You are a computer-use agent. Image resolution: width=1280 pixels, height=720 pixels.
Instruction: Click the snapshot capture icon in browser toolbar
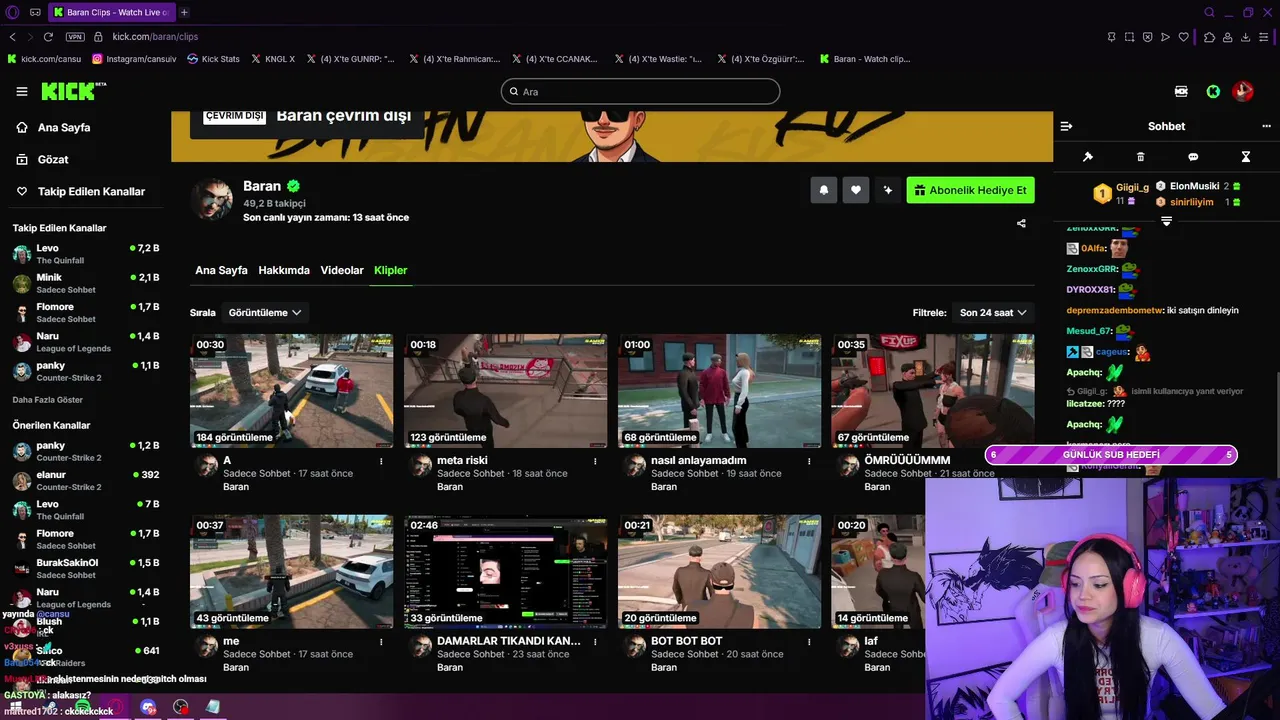[1129, 37]
